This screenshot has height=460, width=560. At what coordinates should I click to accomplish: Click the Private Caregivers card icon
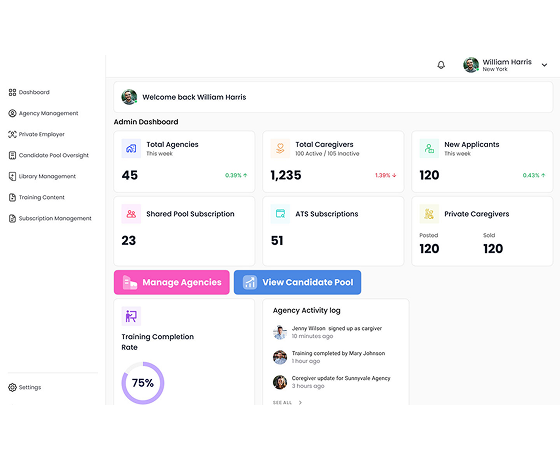[x=429, y=214]
